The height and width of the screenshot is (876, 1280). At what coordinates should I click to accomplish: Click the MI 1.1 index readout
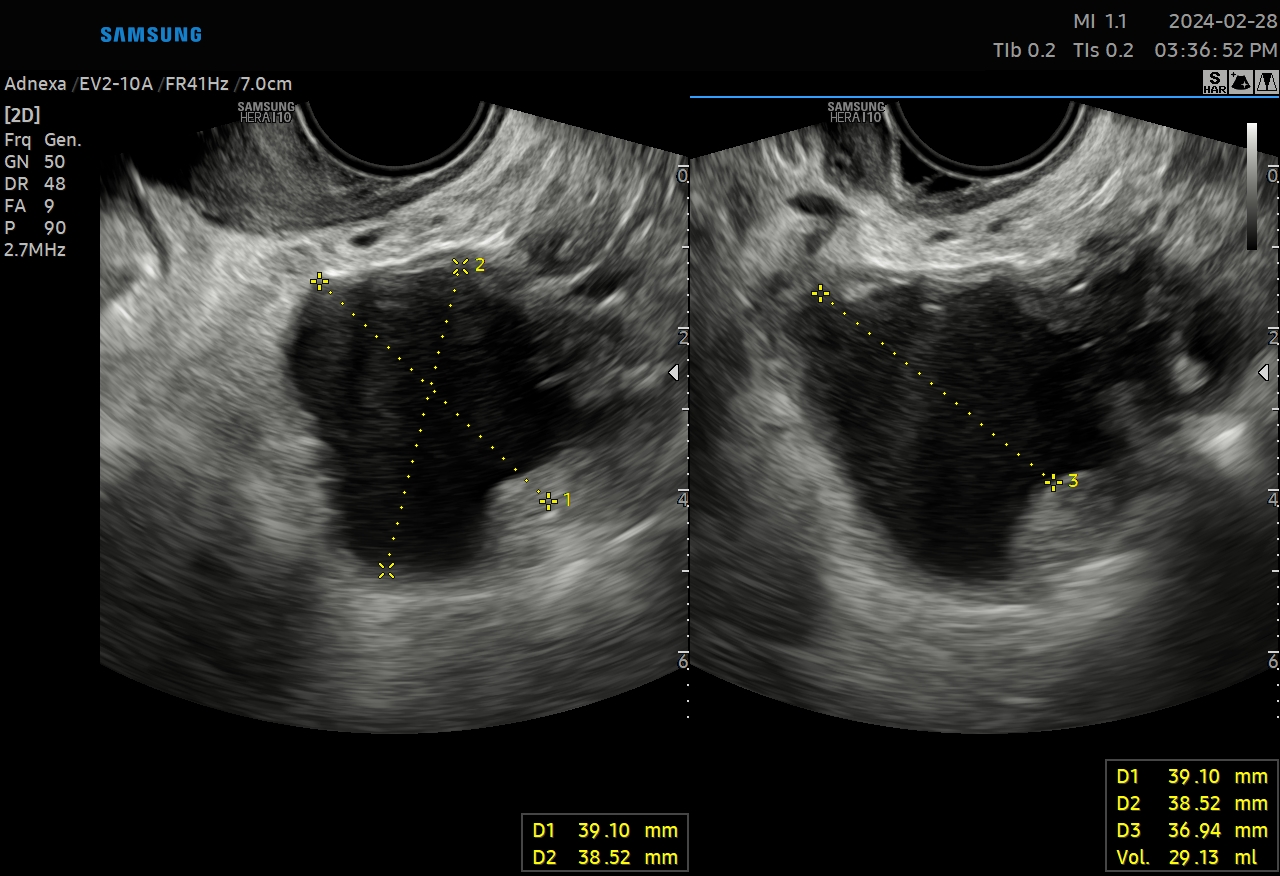coord(1099,21)
